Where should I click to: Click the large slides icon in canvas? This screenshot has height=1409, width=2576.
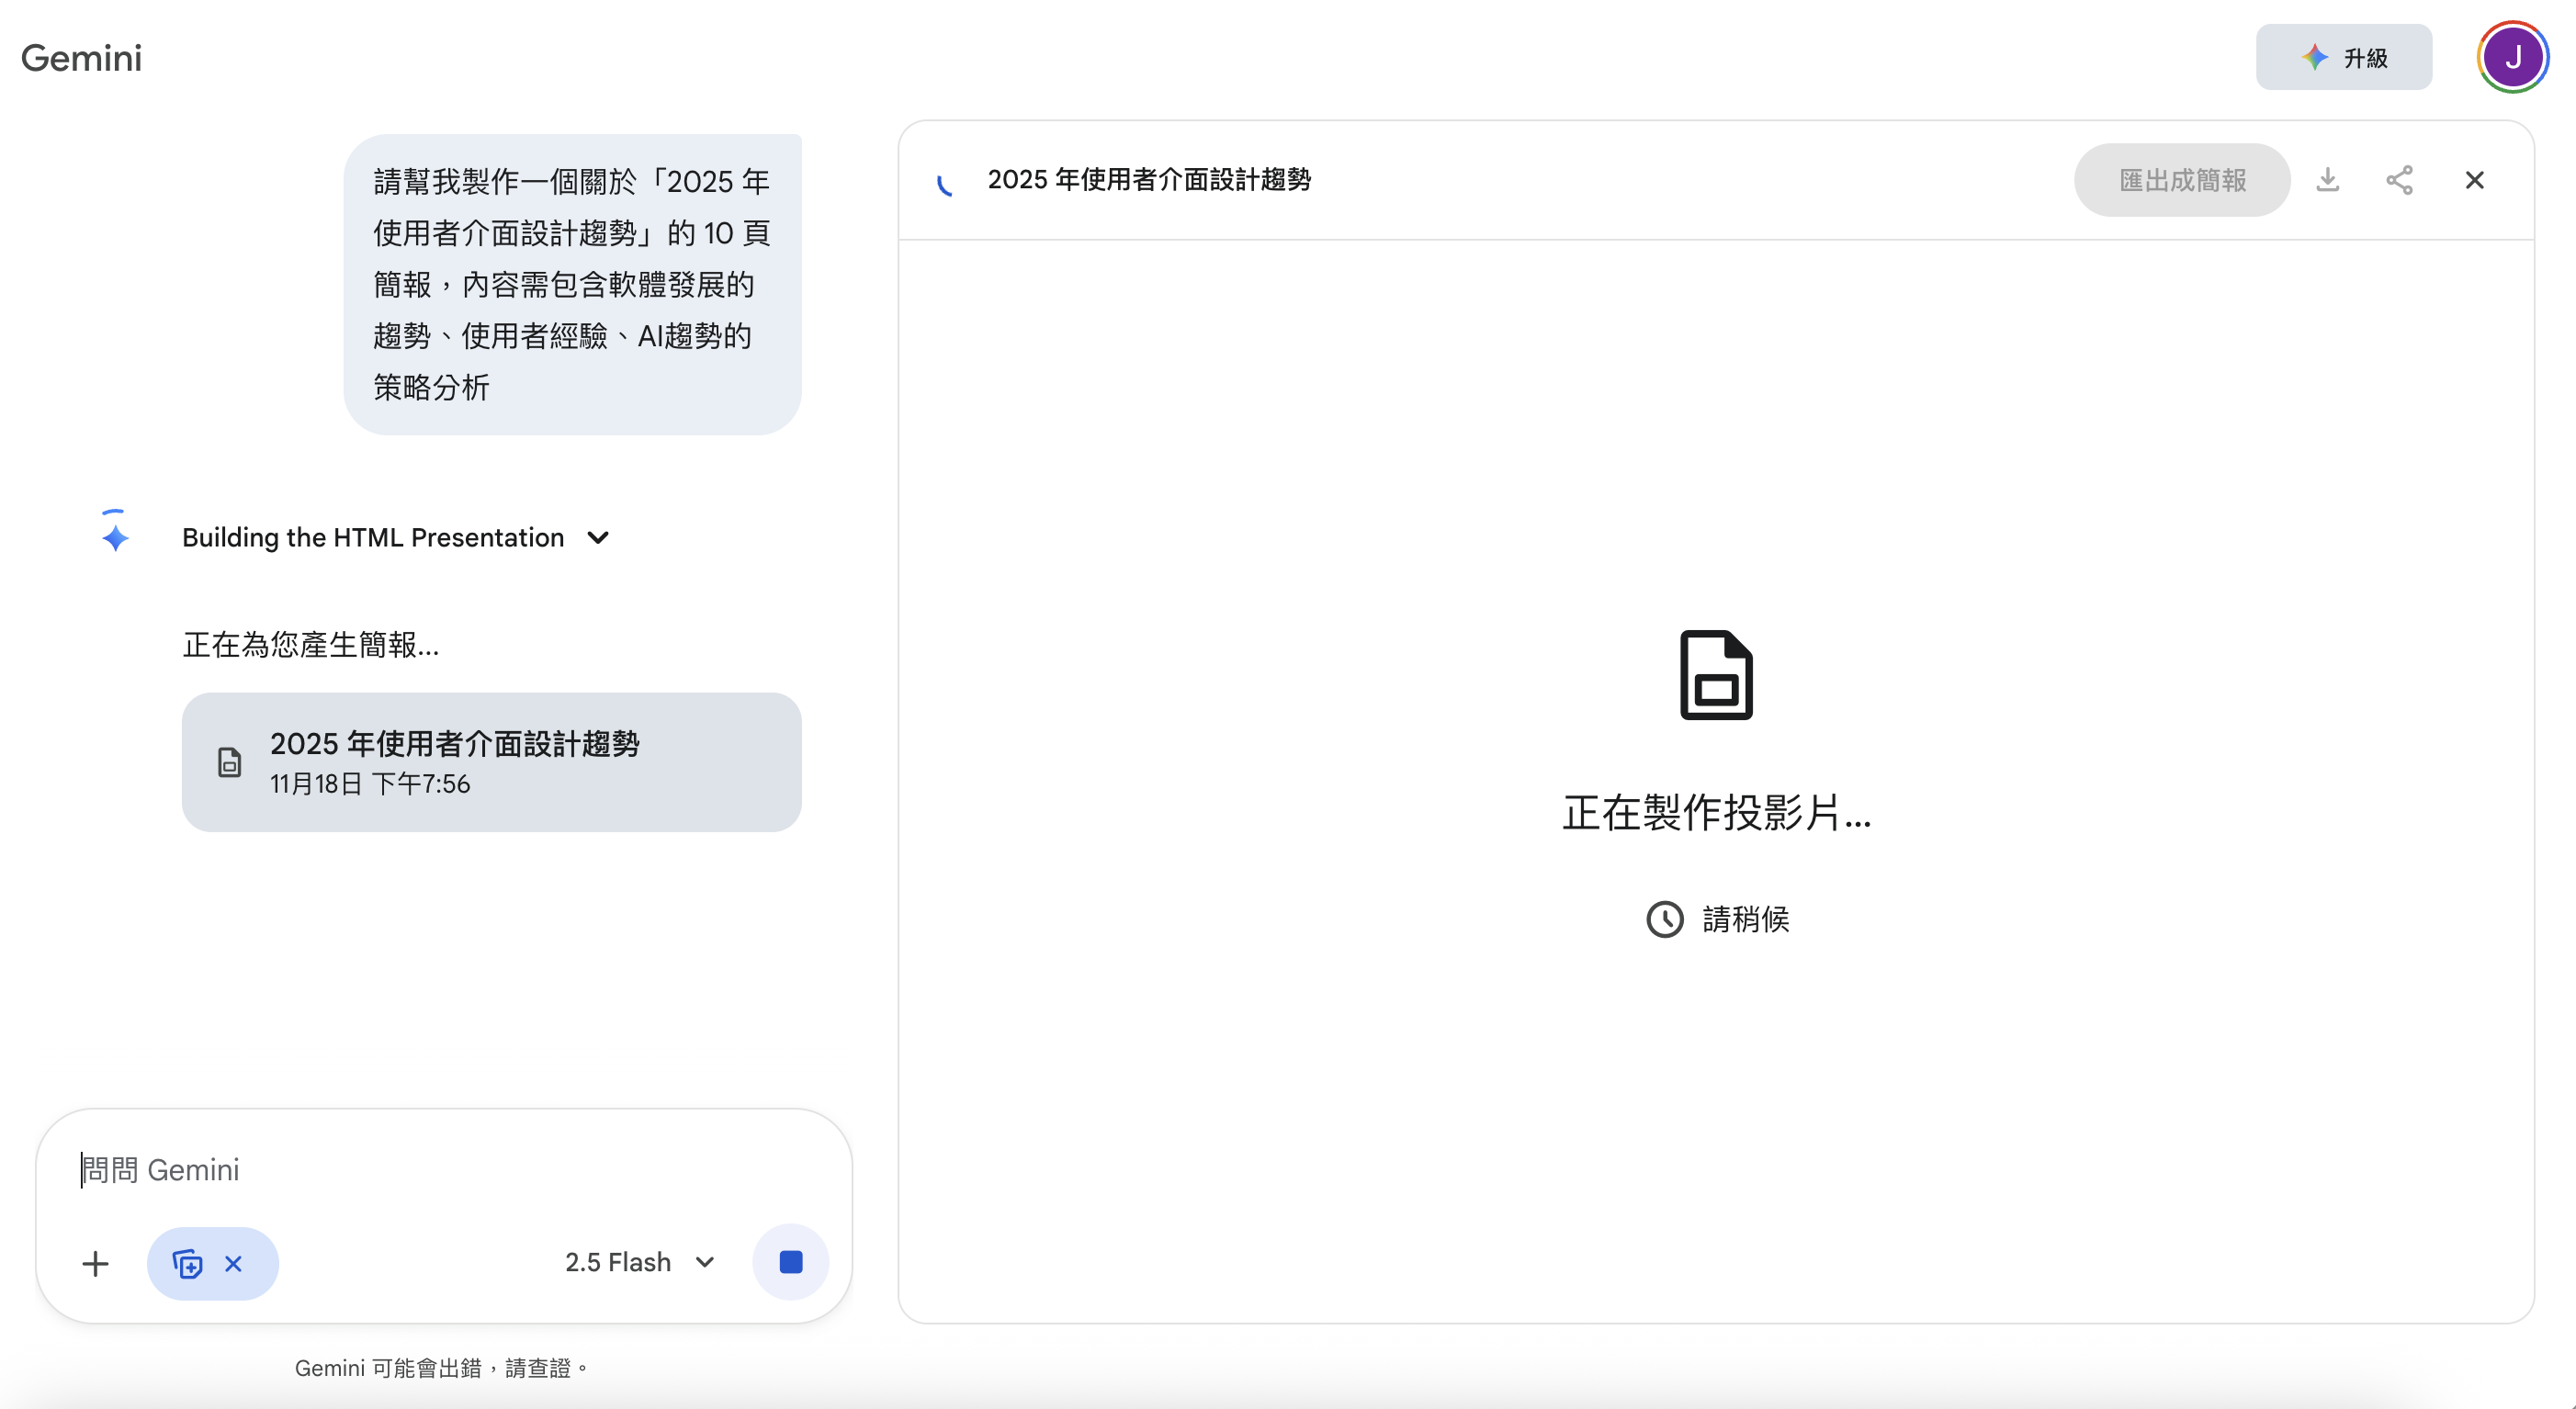coord(1716,675)
